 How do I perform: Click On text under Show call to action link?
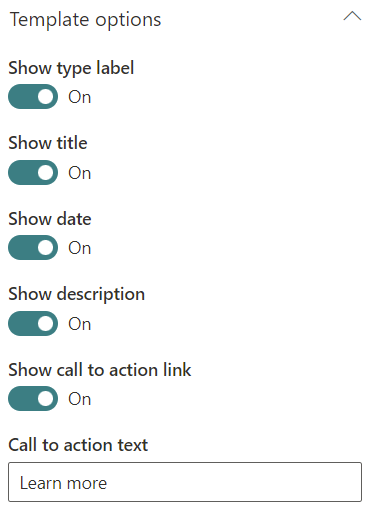(x=80, y=399)
